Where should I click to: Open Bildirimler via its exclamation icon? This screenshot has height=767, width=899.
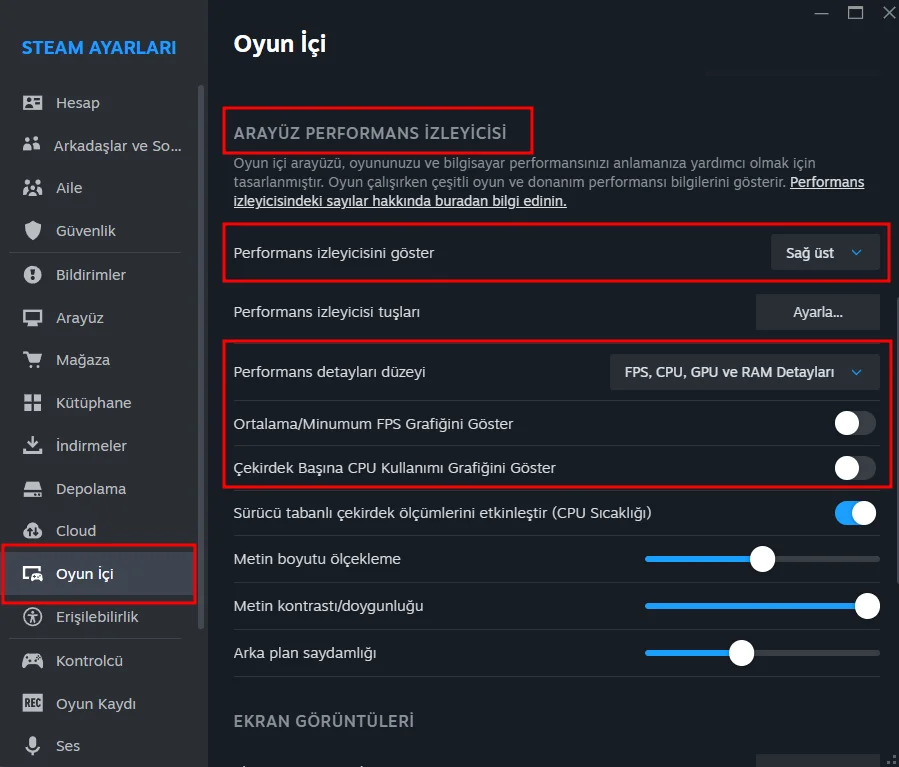coord(33,275)
